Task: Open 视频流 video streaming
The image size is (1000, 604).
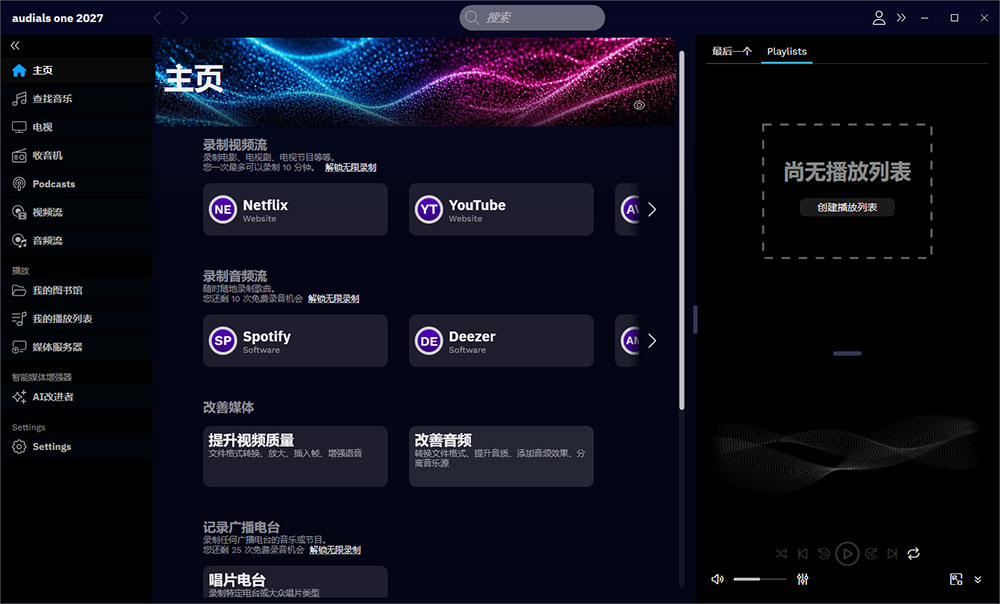Action: click(x=76, y=212)
